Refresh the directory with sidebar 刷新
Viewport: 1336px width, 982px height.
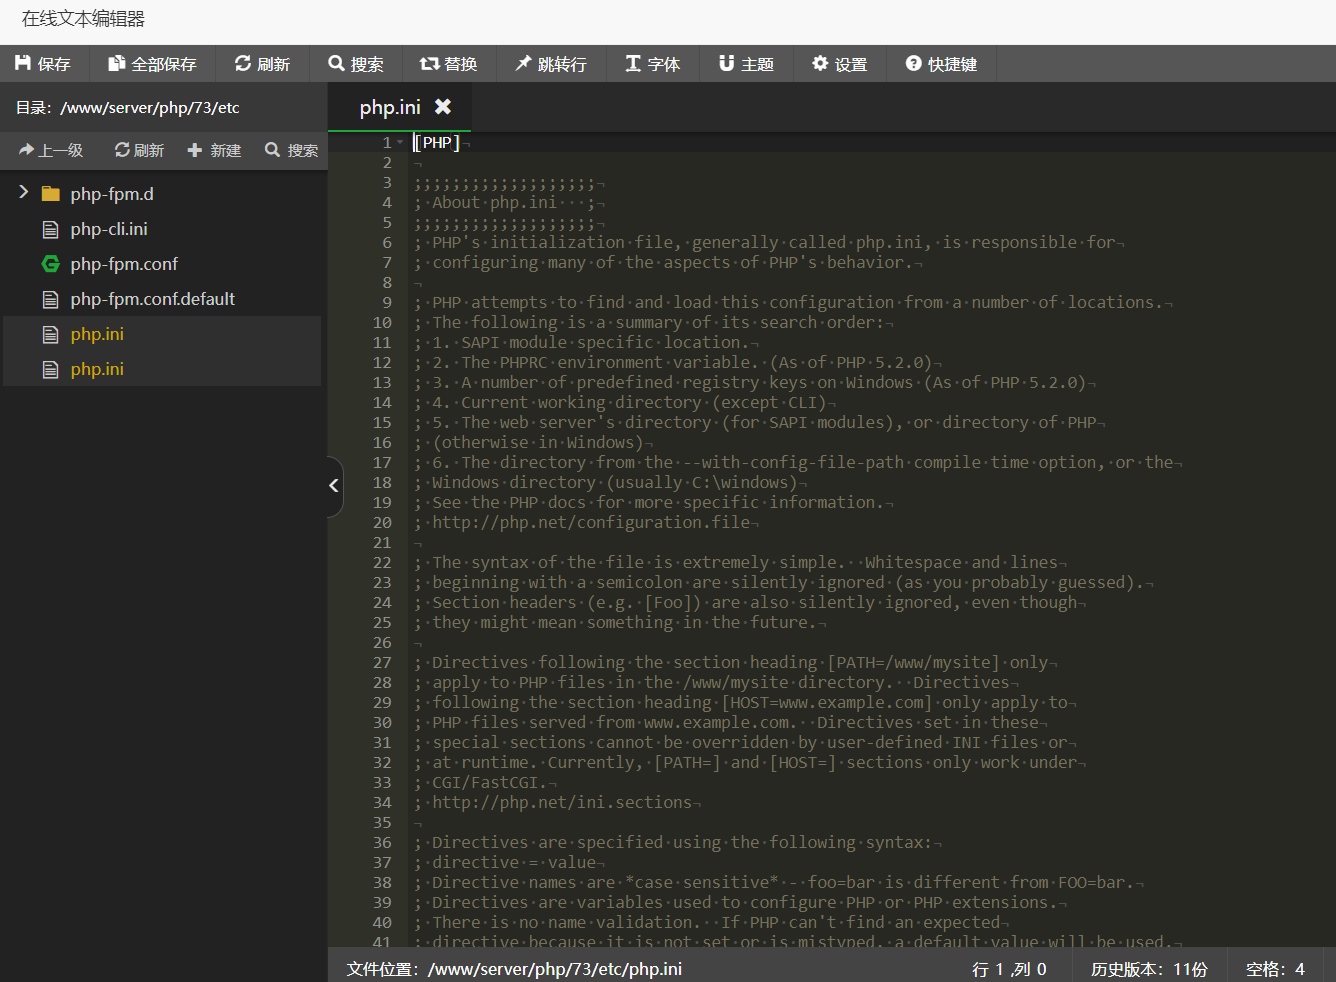(139, 150)
